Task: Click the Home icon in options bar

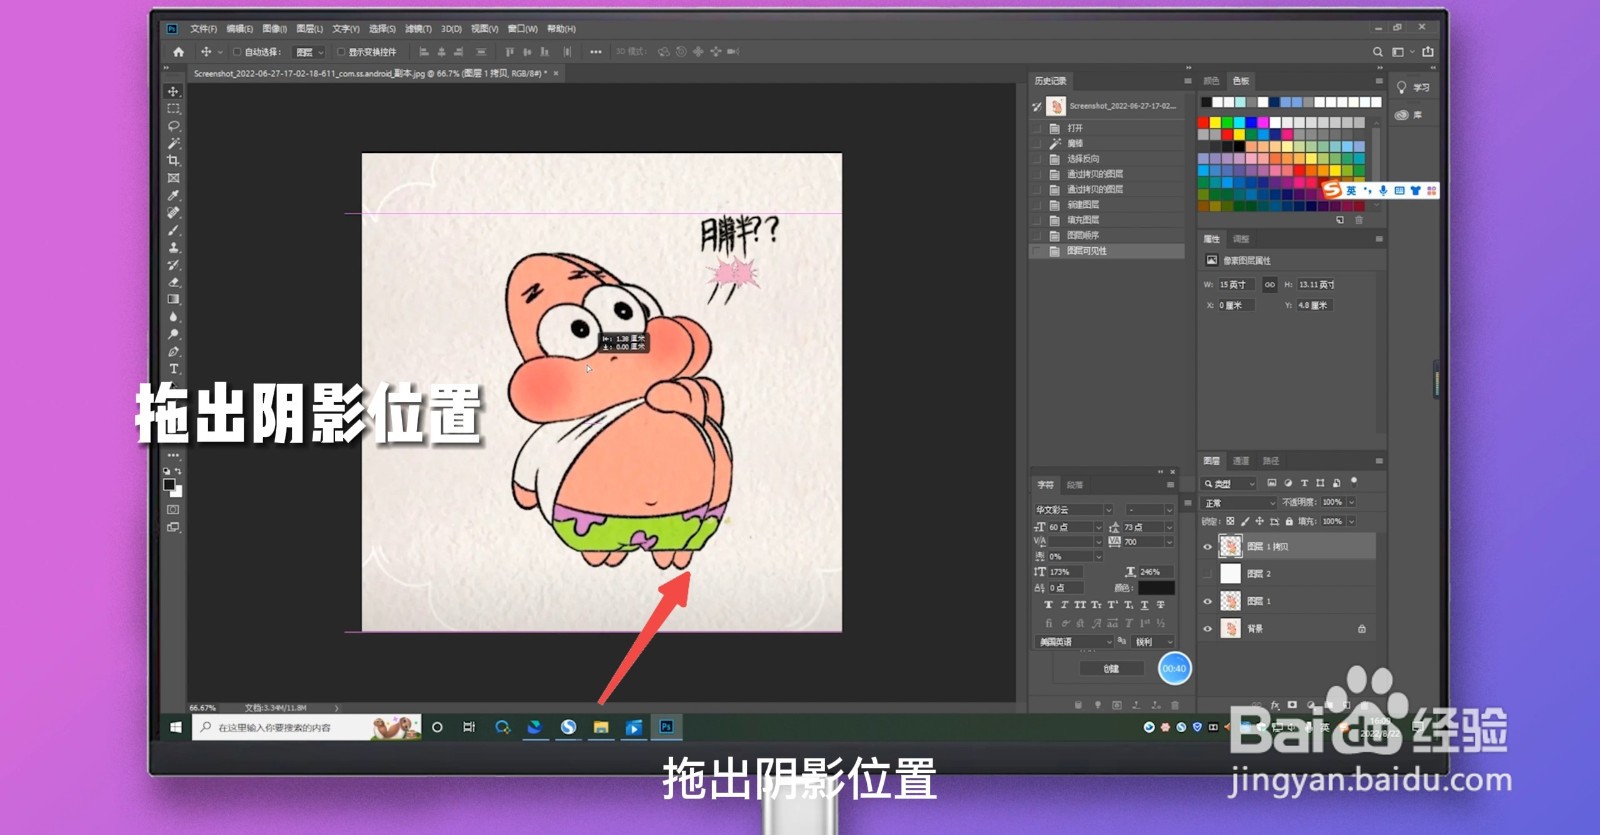Action: point(178,52)
